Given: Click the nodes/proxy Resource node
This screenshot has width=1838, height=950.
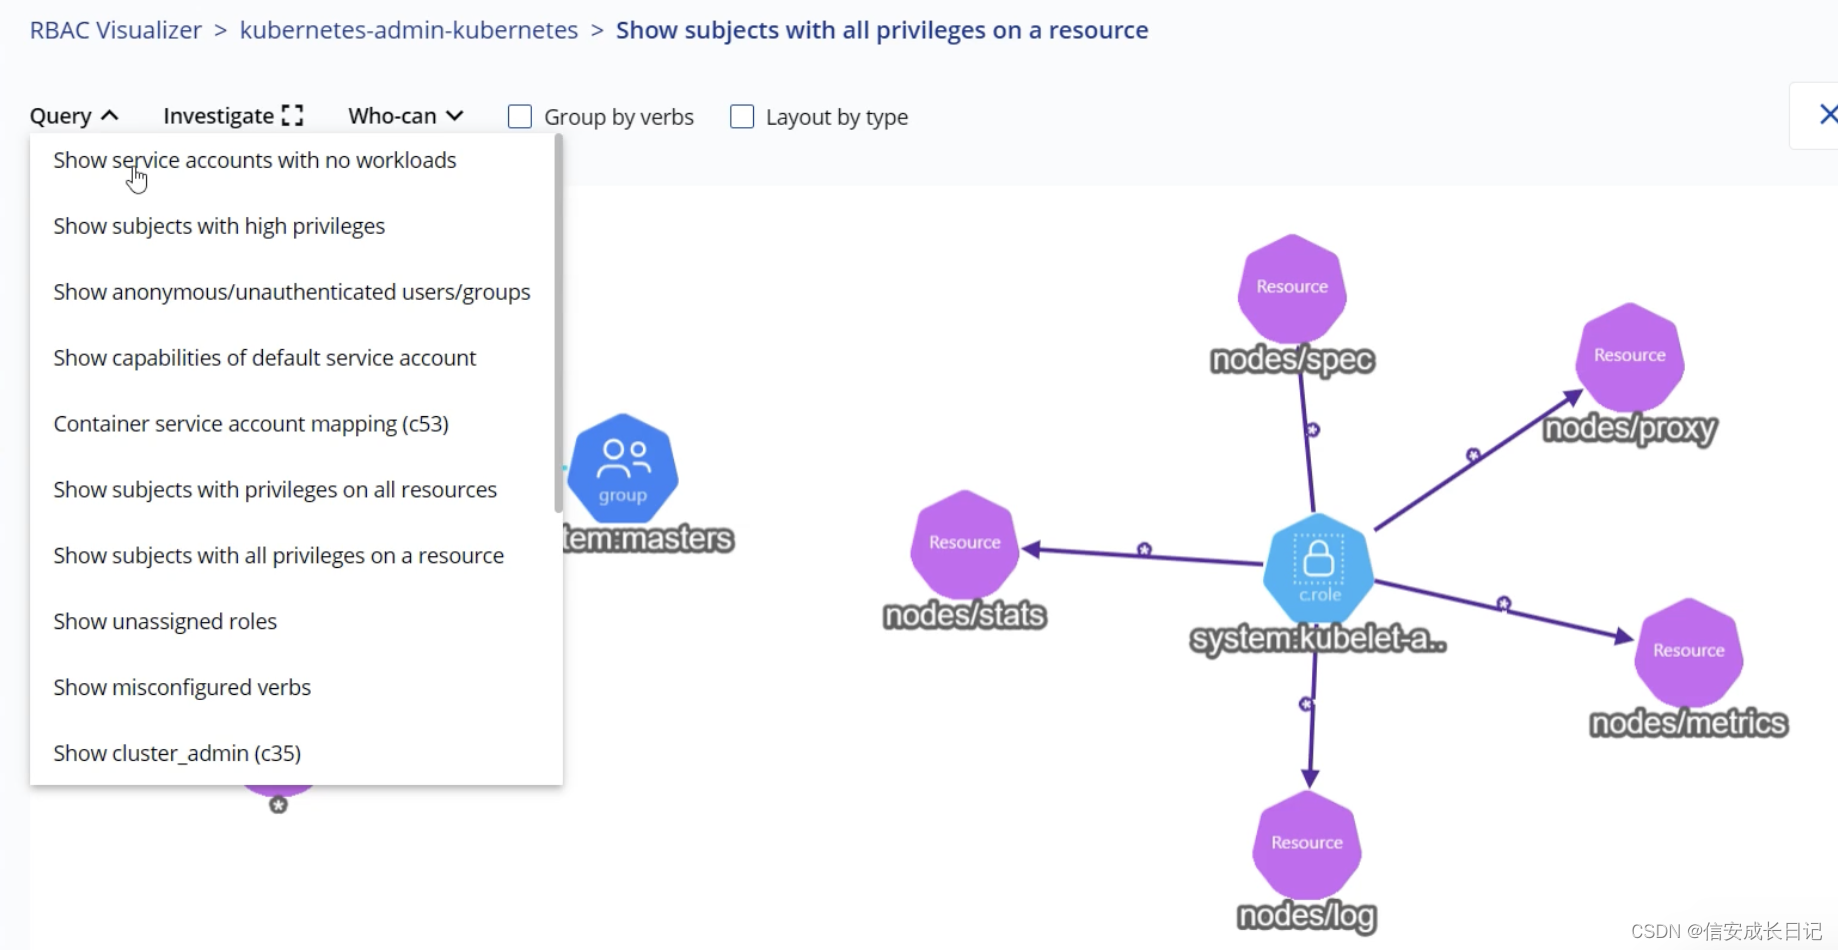Looking at the screenshot, I should pyautogui.click(x=1629, y=355).
